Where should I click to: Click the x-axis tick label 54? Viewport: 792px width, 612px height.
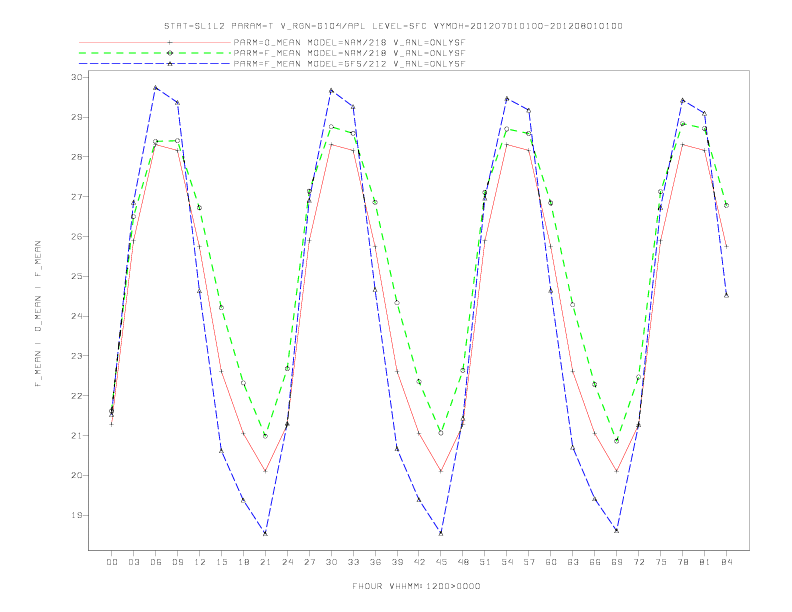click(507, 562)
